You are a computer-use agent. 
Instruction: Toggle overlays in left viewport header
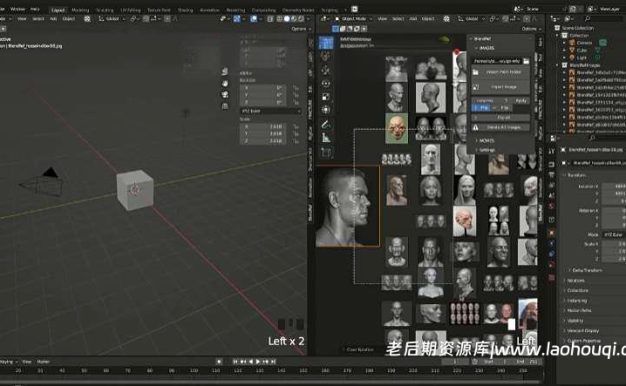[x=254, y=19]
